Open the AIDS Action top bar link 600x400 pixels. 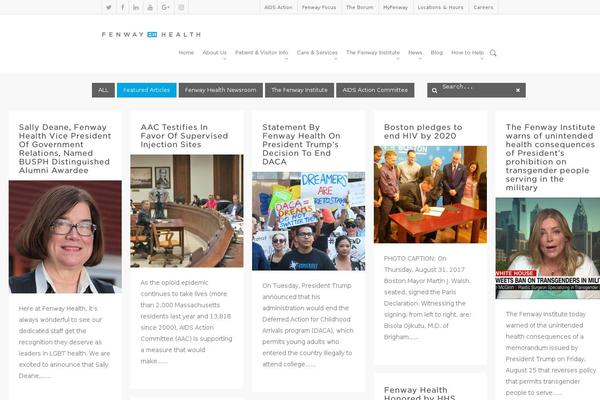278,7
